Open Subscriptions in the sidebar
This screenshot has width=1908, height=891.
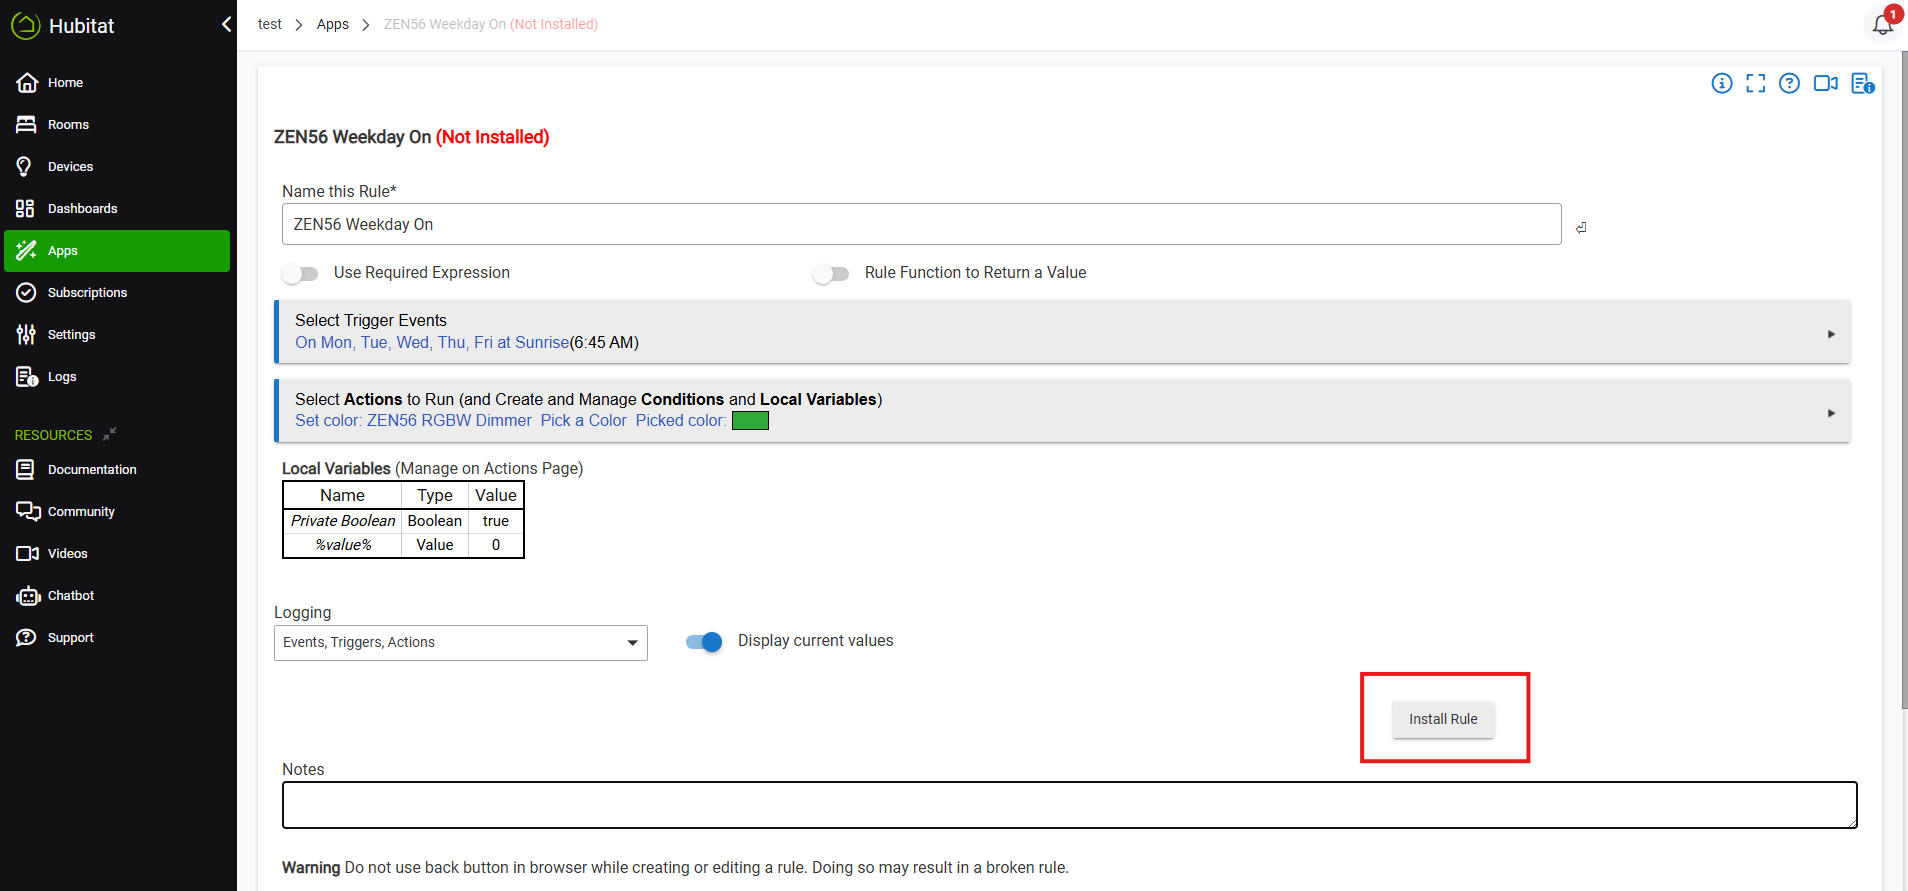[x=117, y=293]
